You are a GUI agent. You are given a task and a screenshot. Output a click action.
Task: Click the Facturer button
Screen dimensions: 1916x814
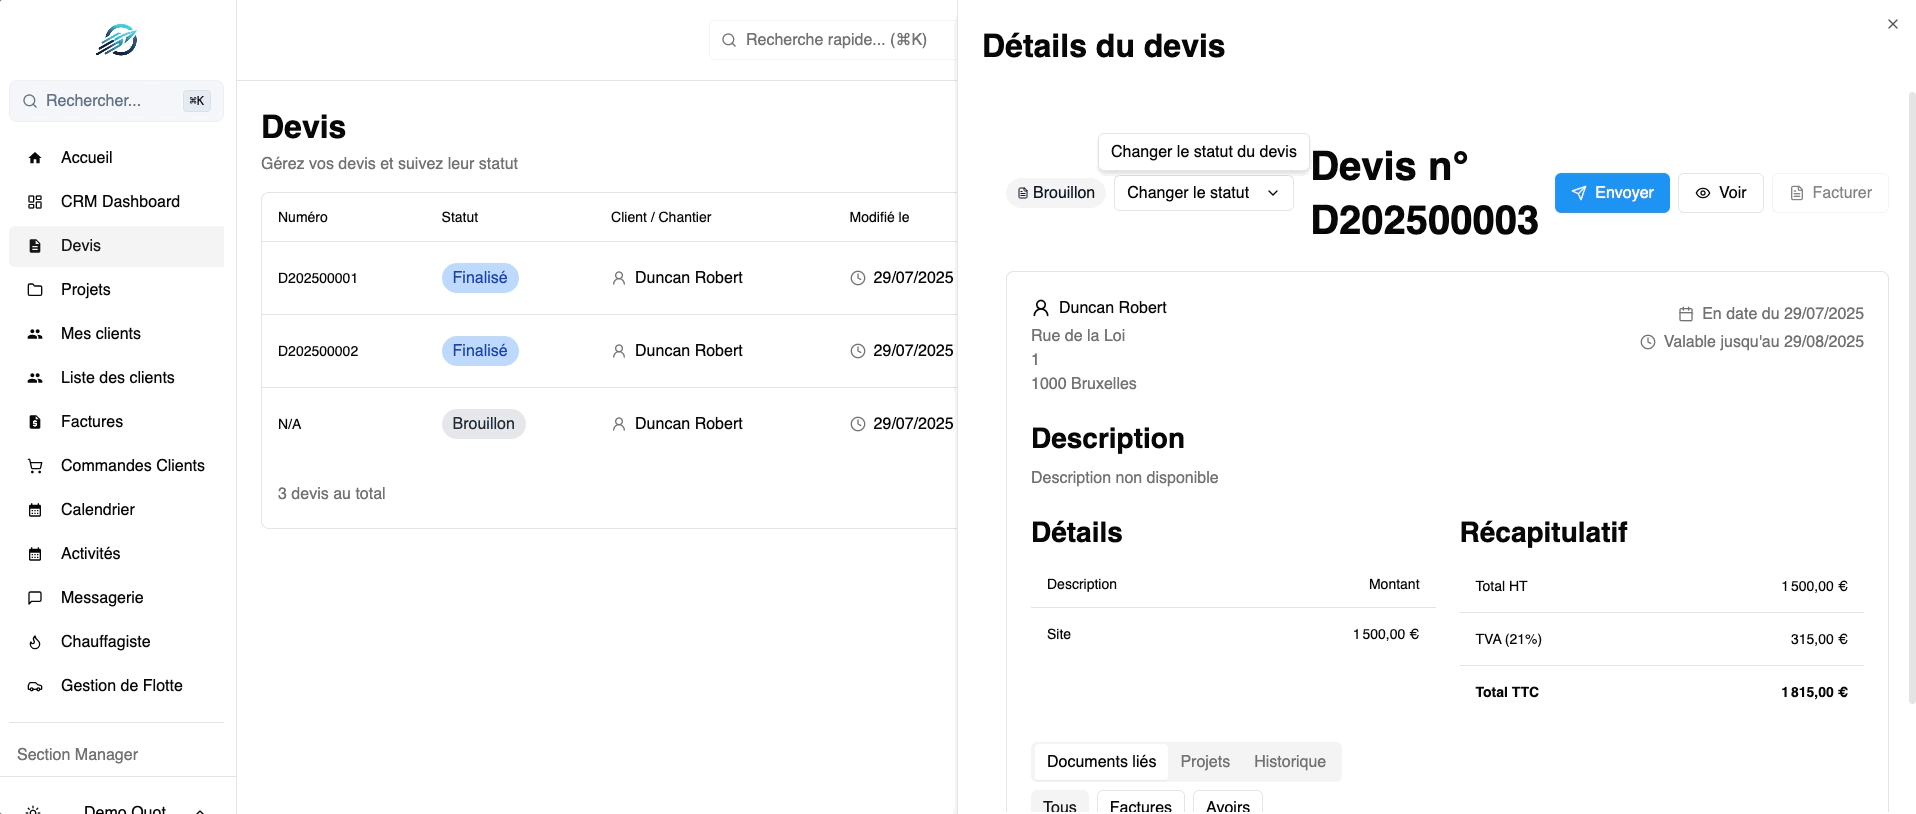tap(1830, 193)
